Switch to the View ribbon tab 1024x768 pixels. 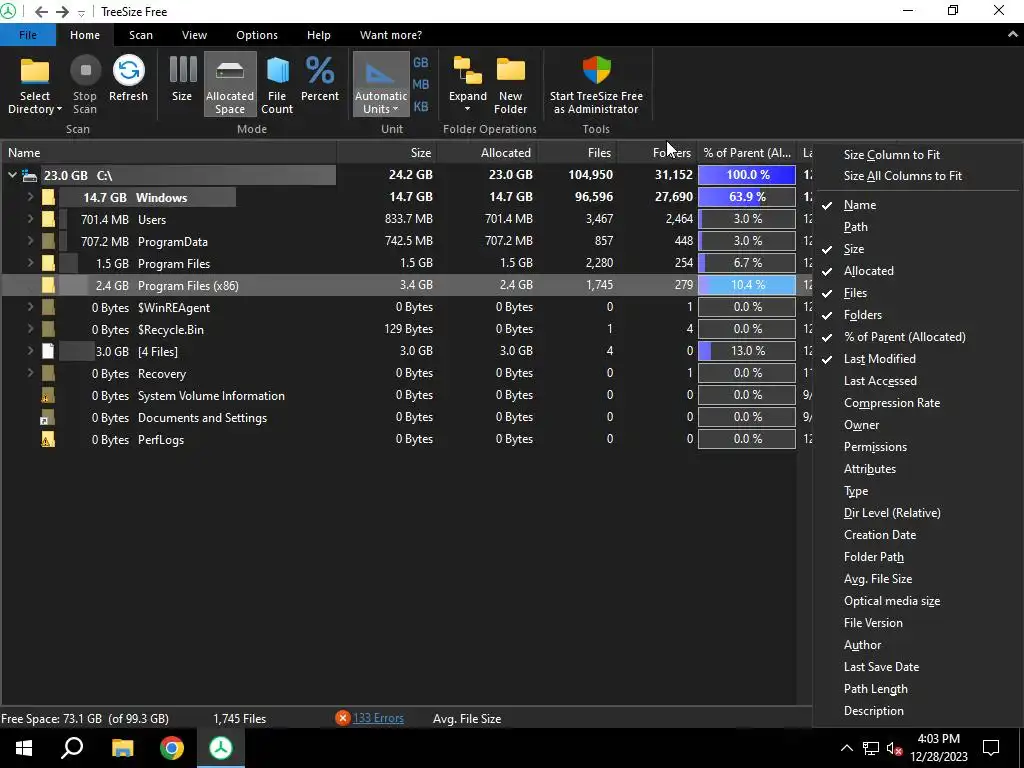[x=194, y=35]
